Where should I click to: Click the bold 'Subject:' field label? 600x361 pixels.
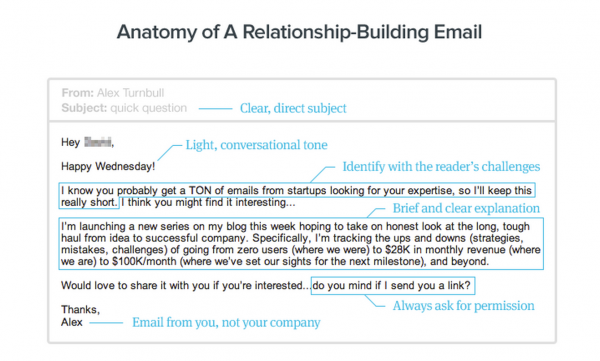tap(84, 108)
